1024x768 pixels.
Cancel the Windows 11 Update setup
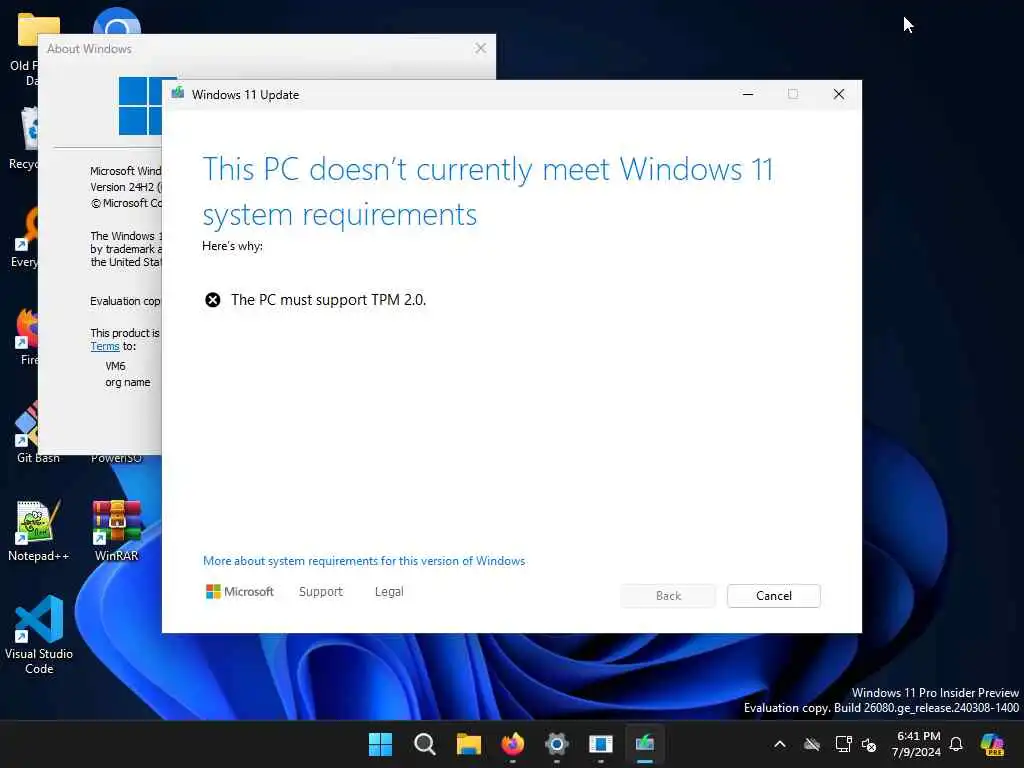(773, 596)
